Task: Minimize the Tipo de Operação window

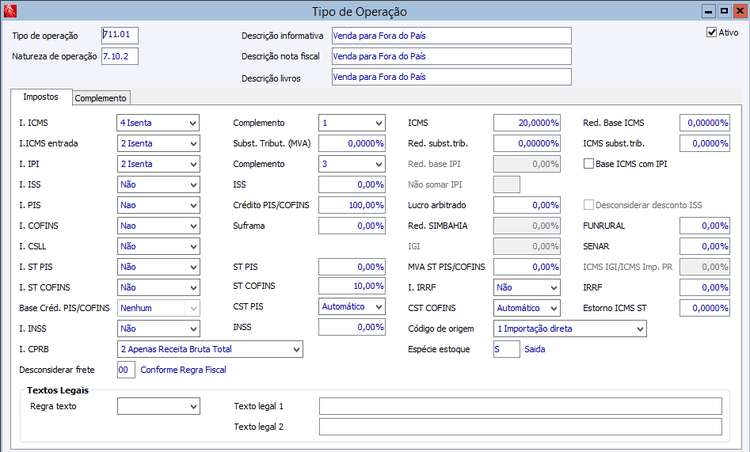Action: pyautogui.click(x=708, y=10)
